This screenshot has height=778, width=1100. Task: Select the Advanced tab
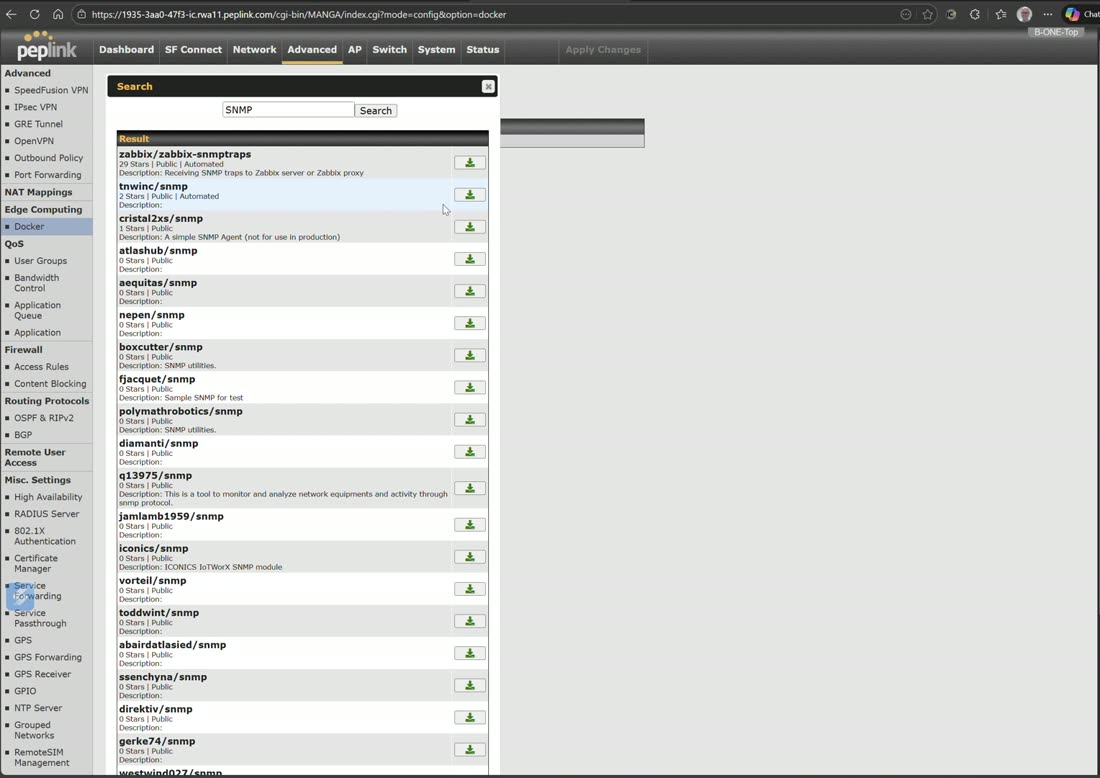[x=312, y=50]
